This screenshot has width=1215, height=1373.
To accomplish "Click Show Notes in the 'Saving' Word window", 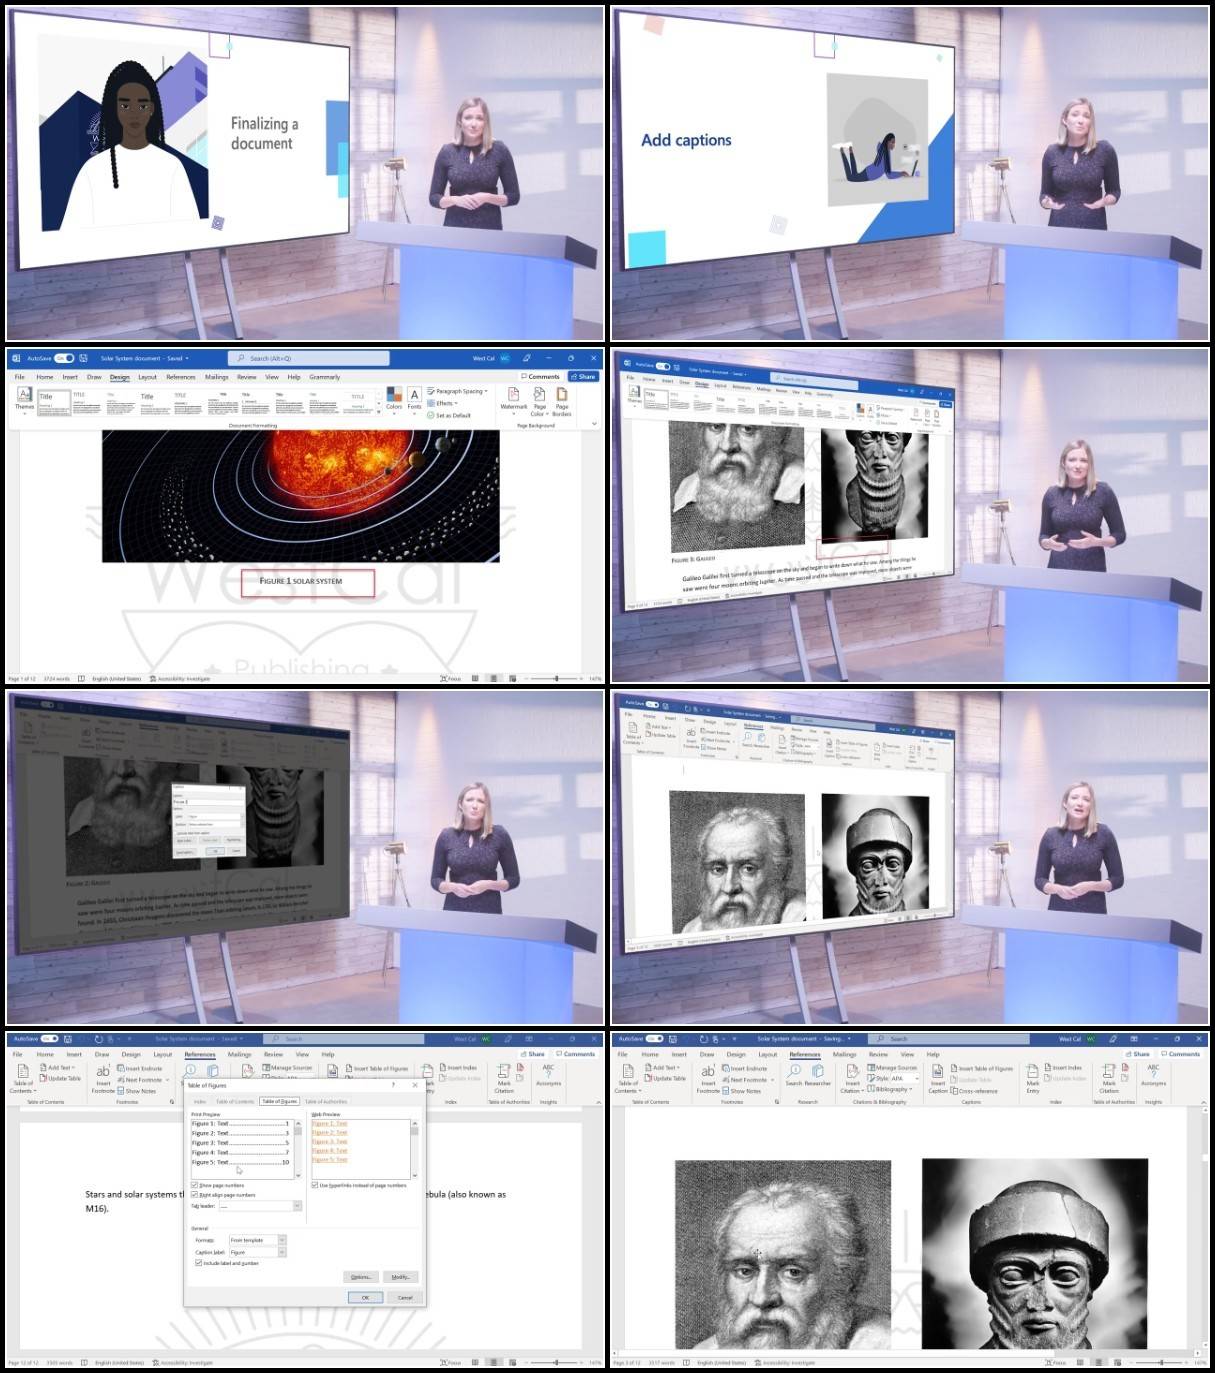I will pyautogui.click(x=741, y=1091).
